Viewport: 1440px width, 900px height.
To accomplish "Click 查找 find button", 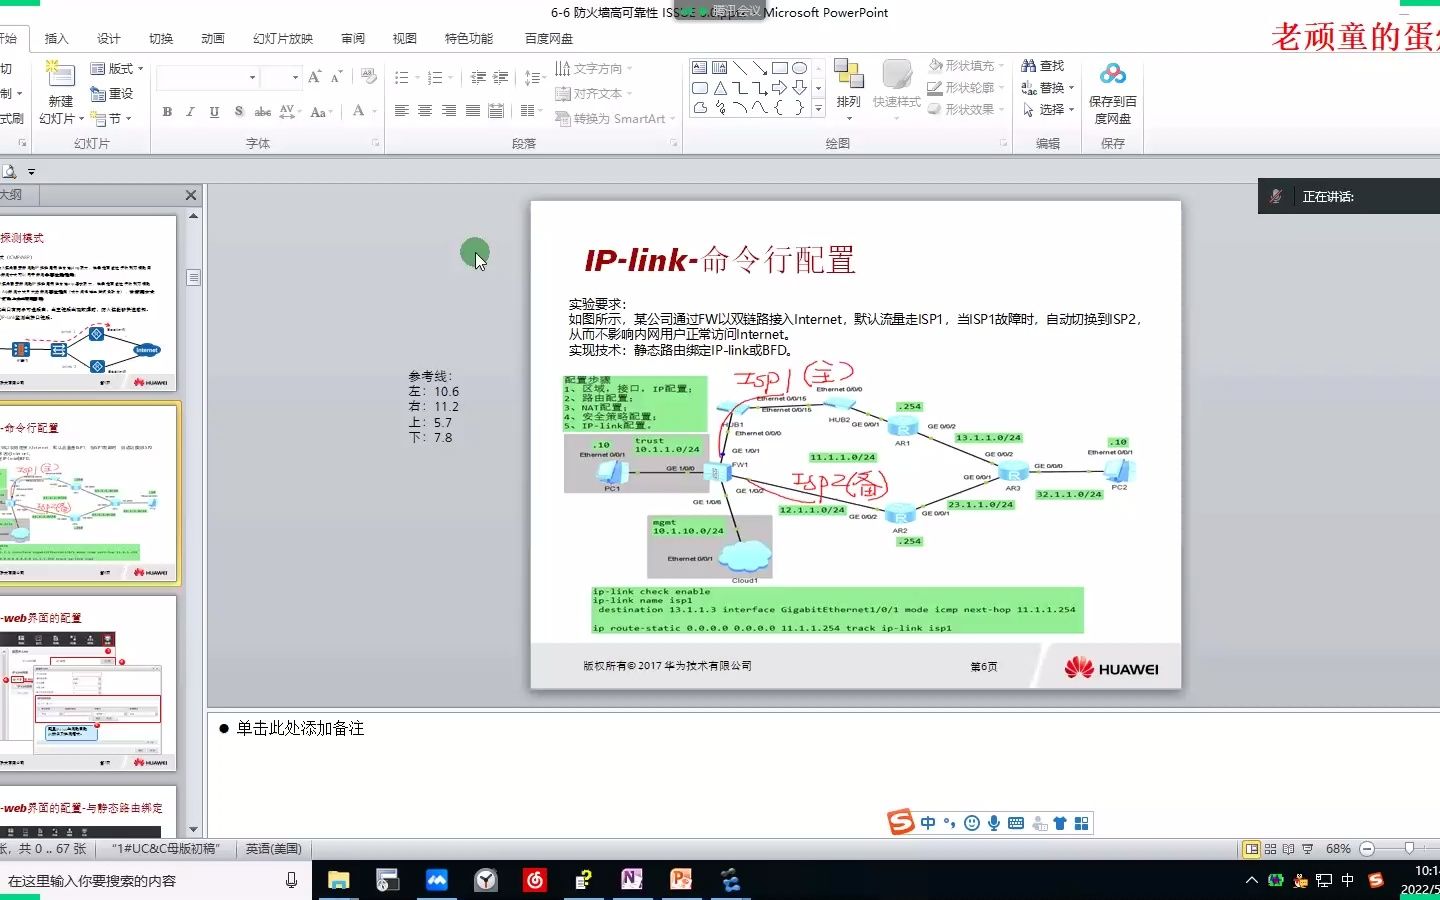I will [1043, 66].
